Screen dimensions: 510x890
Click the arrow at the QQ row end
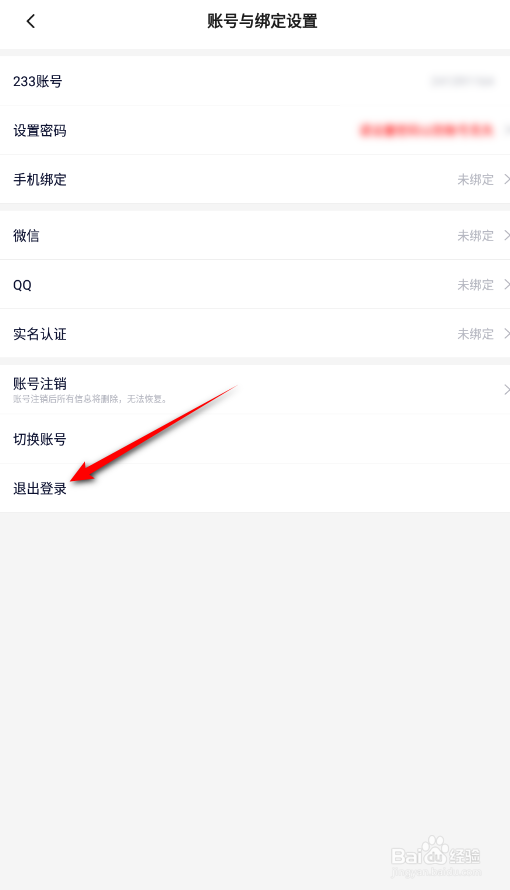[507, 284]
